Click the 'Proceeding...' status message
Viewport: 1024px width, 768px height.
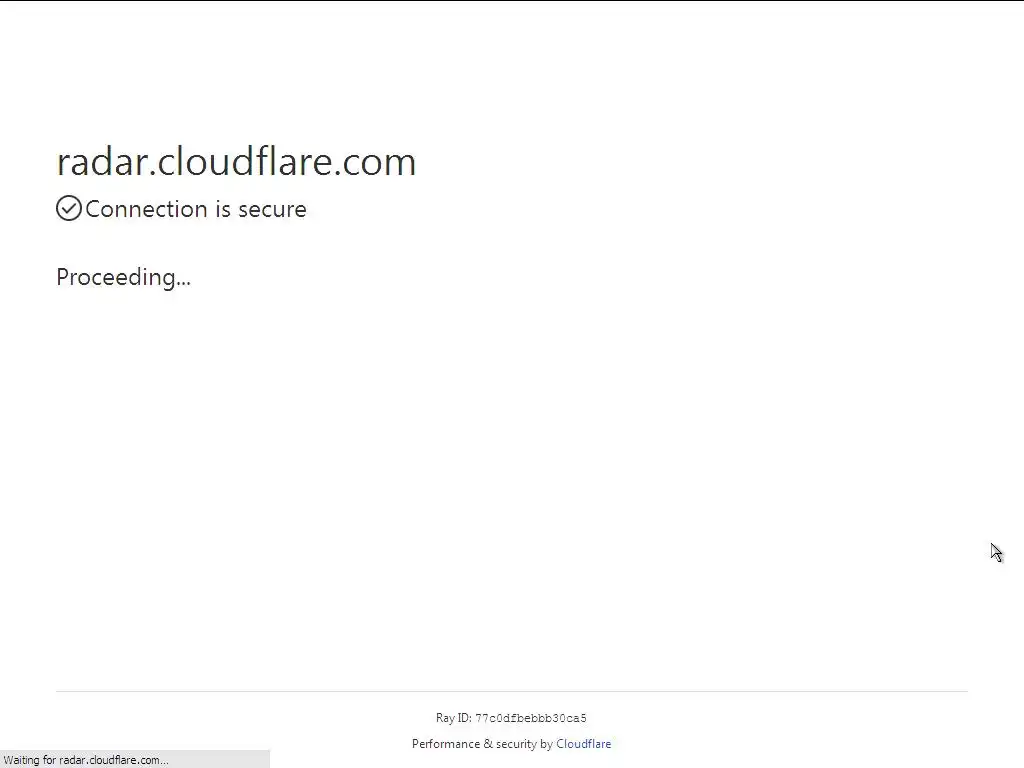123,277
